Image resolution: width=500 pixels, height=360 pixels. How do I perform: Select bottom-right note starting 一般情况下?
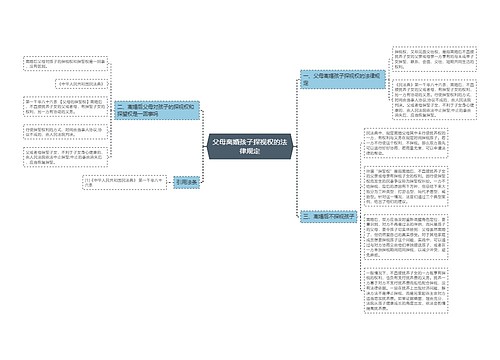[x=406, y=290]
